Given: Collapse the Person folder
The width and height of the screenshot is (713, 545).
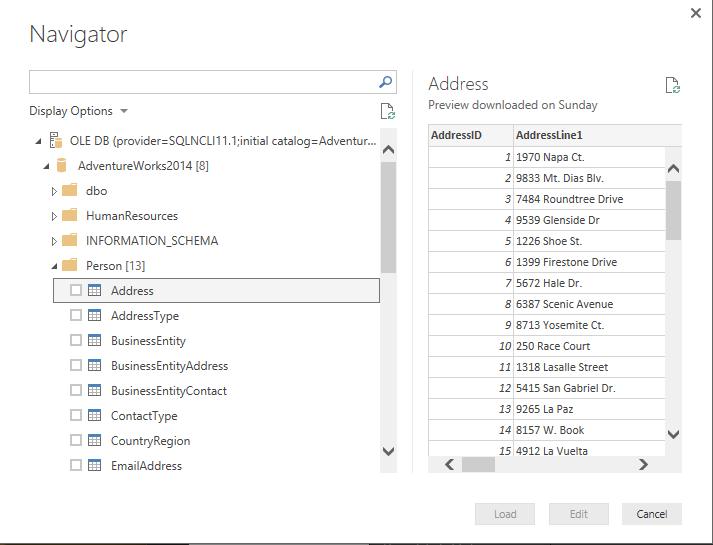Looking at the screenshot, I should coord(54,266).
